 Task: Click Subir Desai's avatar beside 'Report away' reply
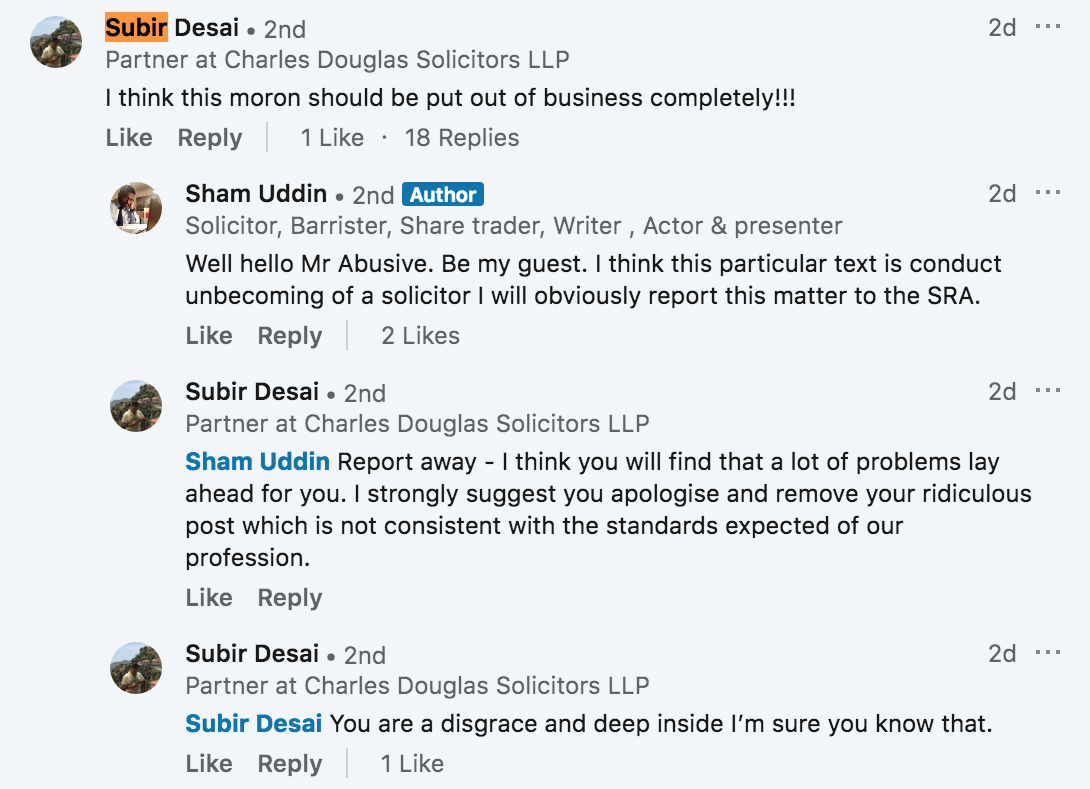(x=136, y=406)
